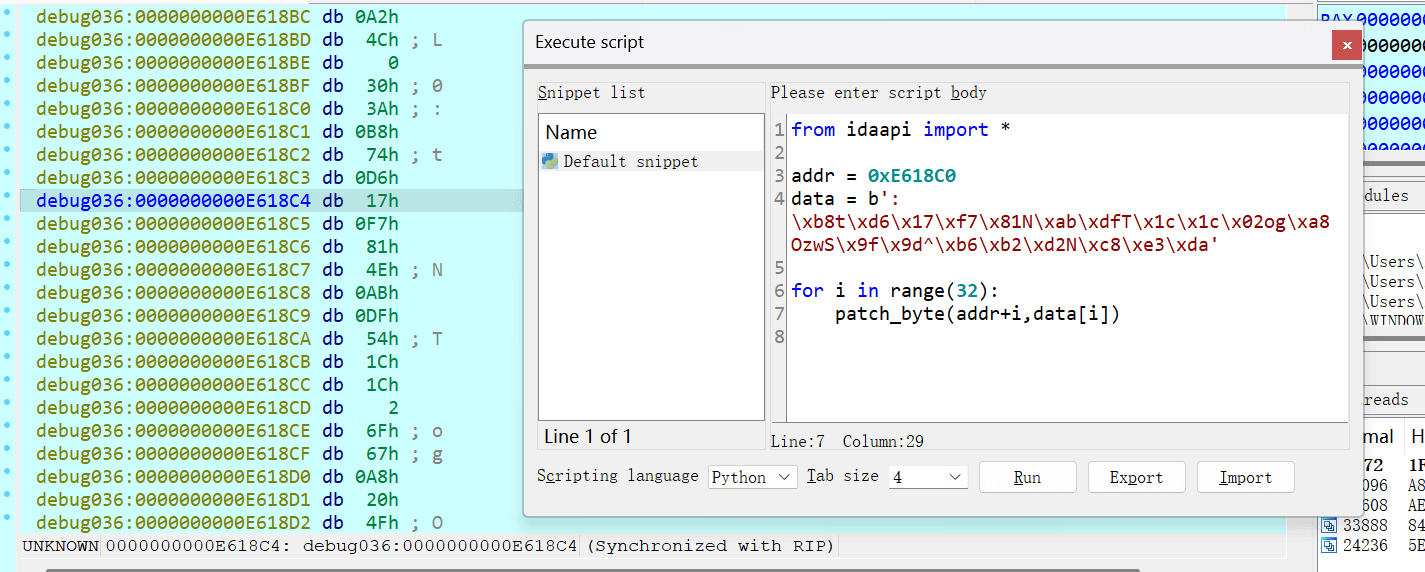Select Default snippet in the snippet list
This screenshot has width=1425, height=572.
coord(631,161)
